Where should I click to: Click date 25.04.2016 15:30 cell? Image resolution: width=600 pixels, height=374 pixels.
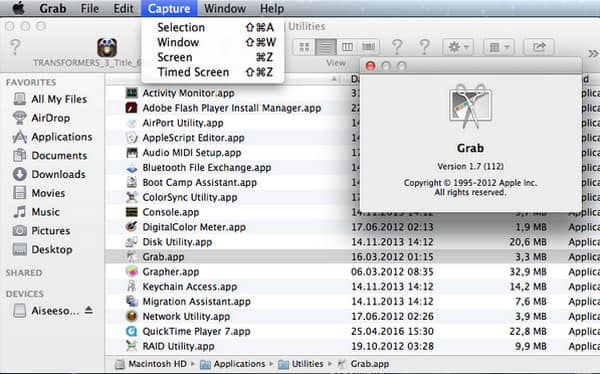[x=392, y=332]
